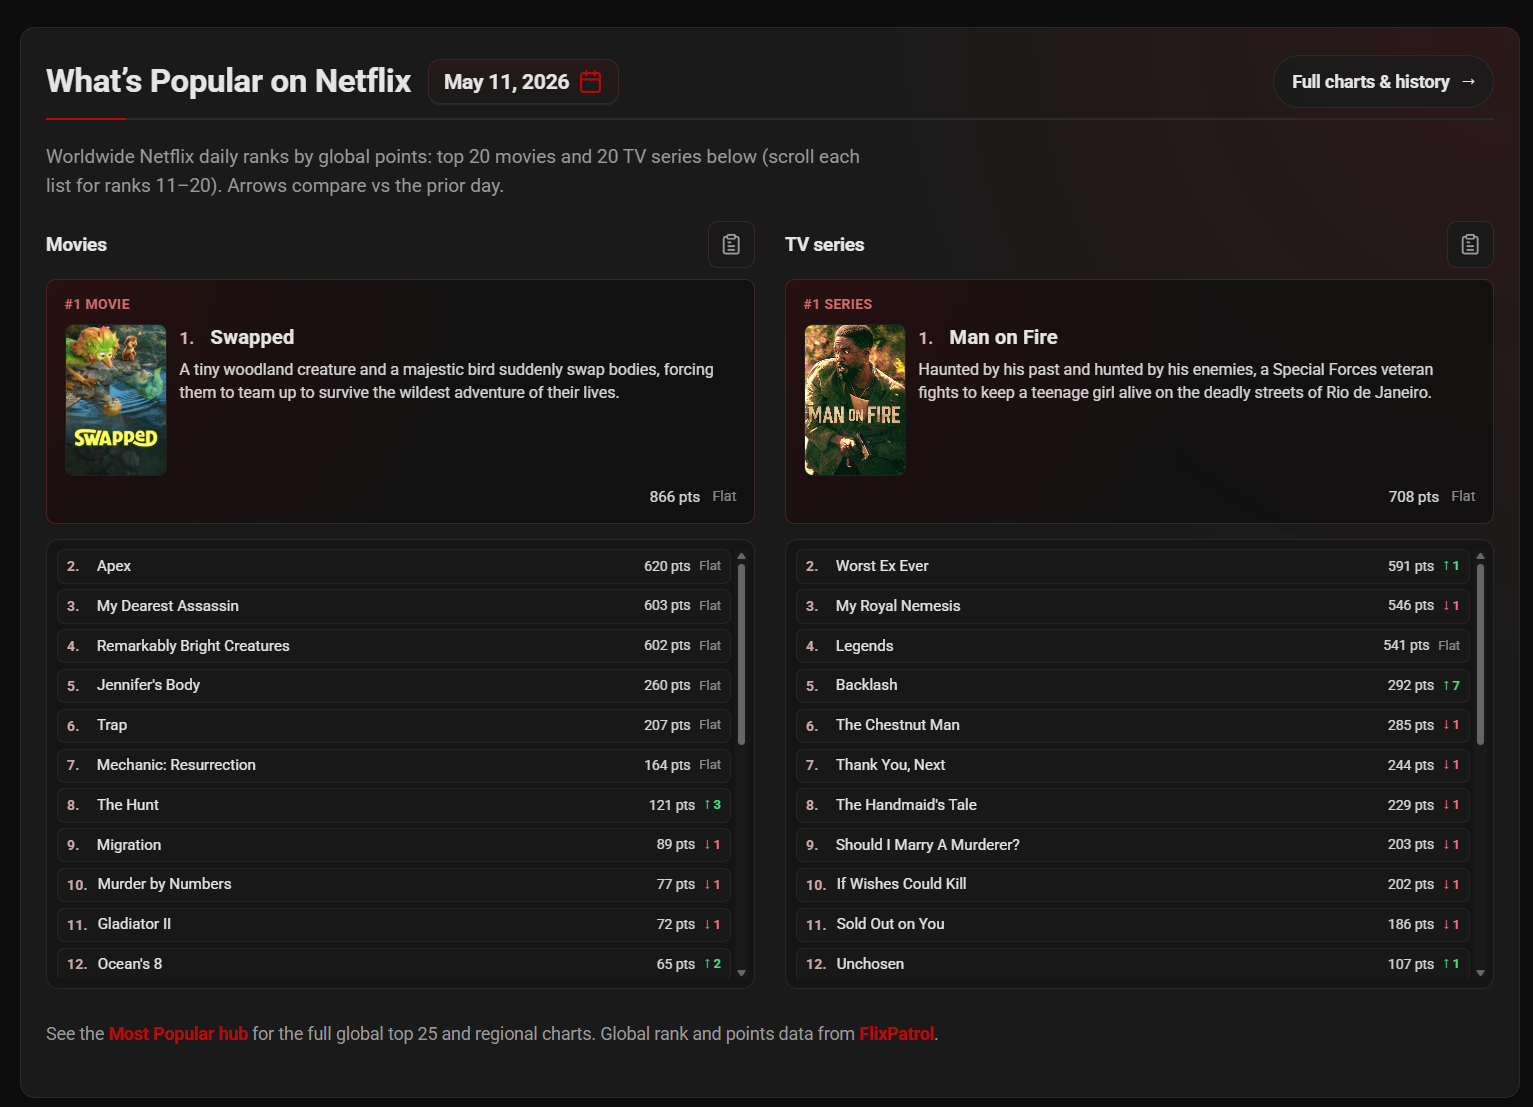The width and height of the screenshot is (1533, 1107).
Task: Select the Backlash series row
Action: [x=1133, y=685]
